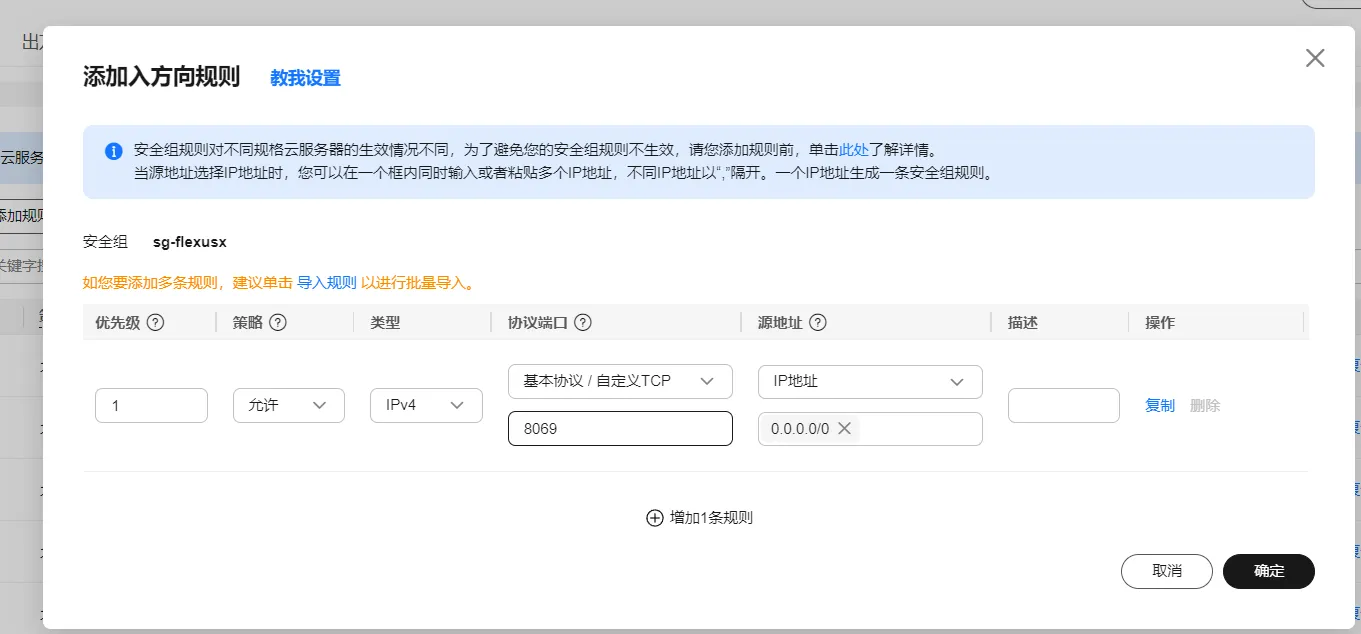Remove the 0.0.0.0/0 address tag
Viewport: 1361px width, 634px height.
pyautogui.click(x=844, y=429)
